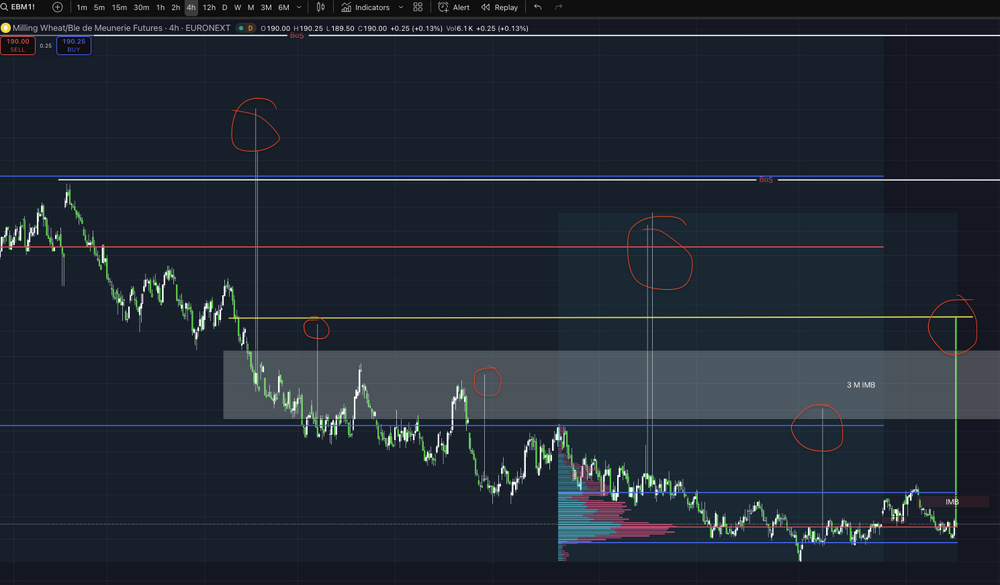Viewport: 1000px width, 585px height.
Task: Expand the favorite indicators dropdown arrow
Action: tap(401, 8)
